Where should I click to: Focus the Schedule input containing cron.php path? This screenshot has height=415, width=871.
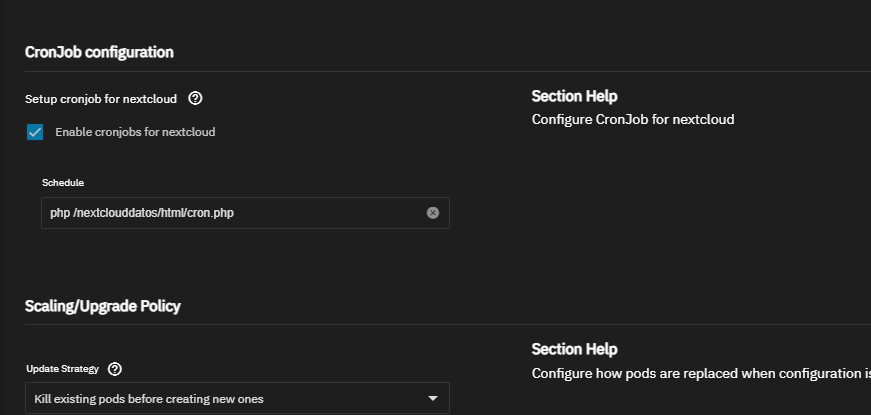pyautogui.click(x=245, y=213)
